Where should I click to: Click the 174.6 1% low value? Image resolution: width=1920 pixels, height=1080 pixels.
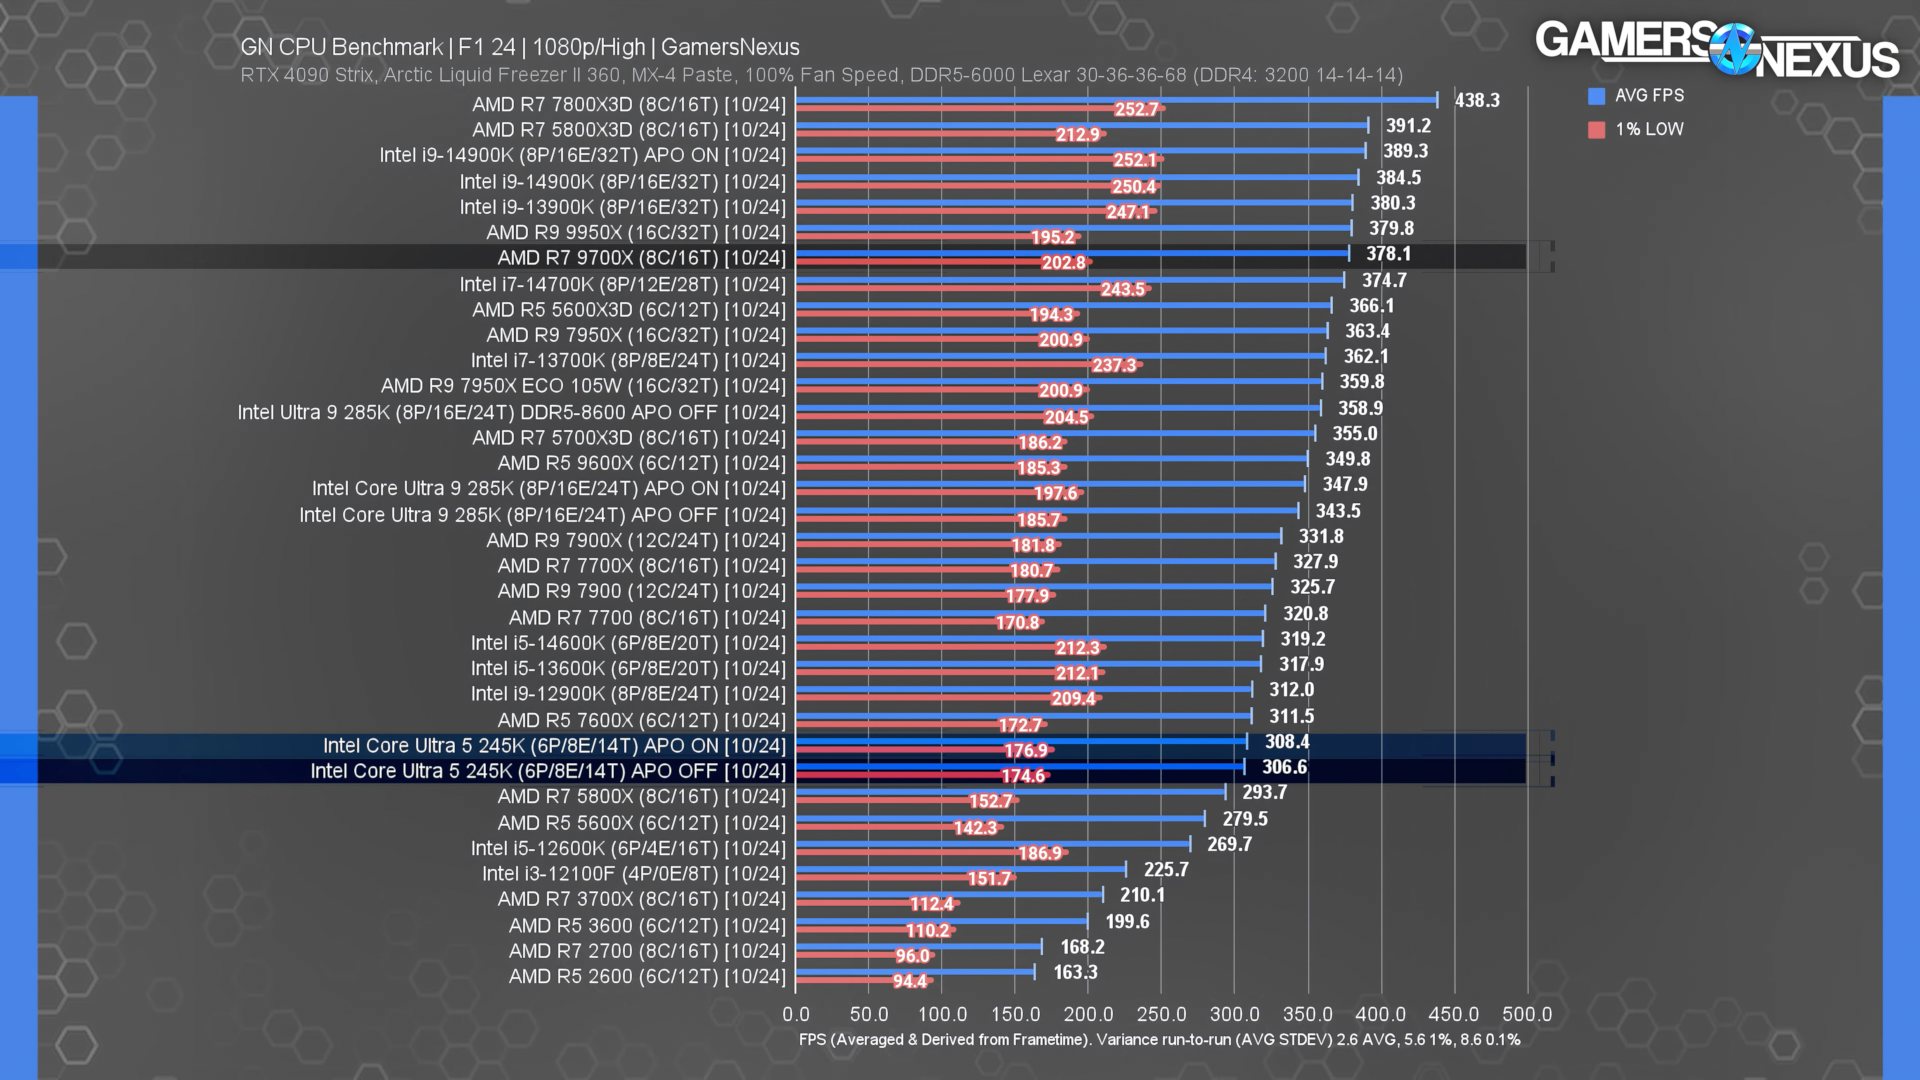(x=1023, y=776)
